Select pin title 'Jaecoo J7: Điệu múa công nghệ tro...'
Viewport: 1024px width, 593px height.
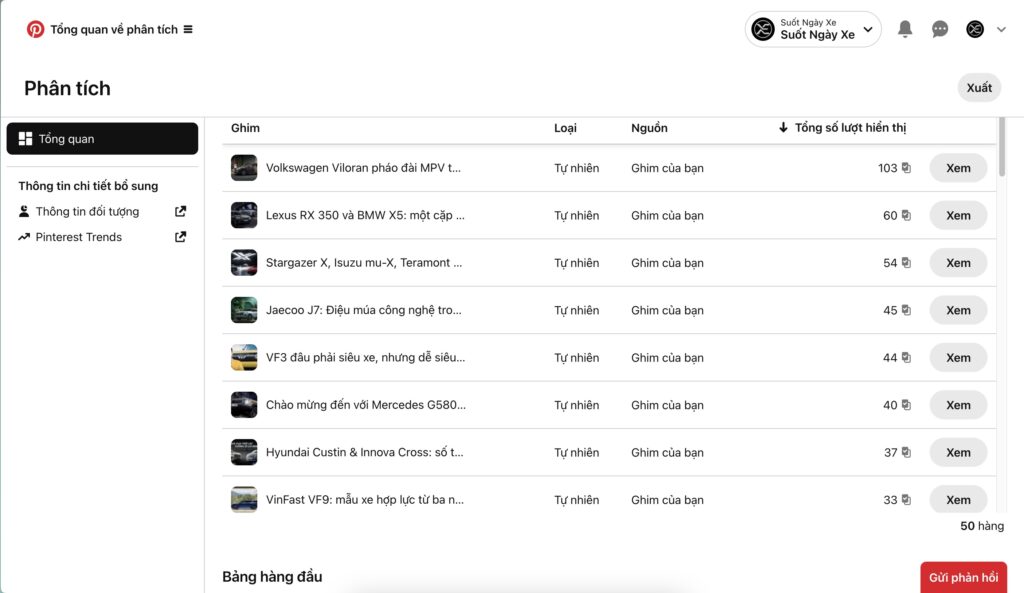pyautogui.click(x=364, y=310)
